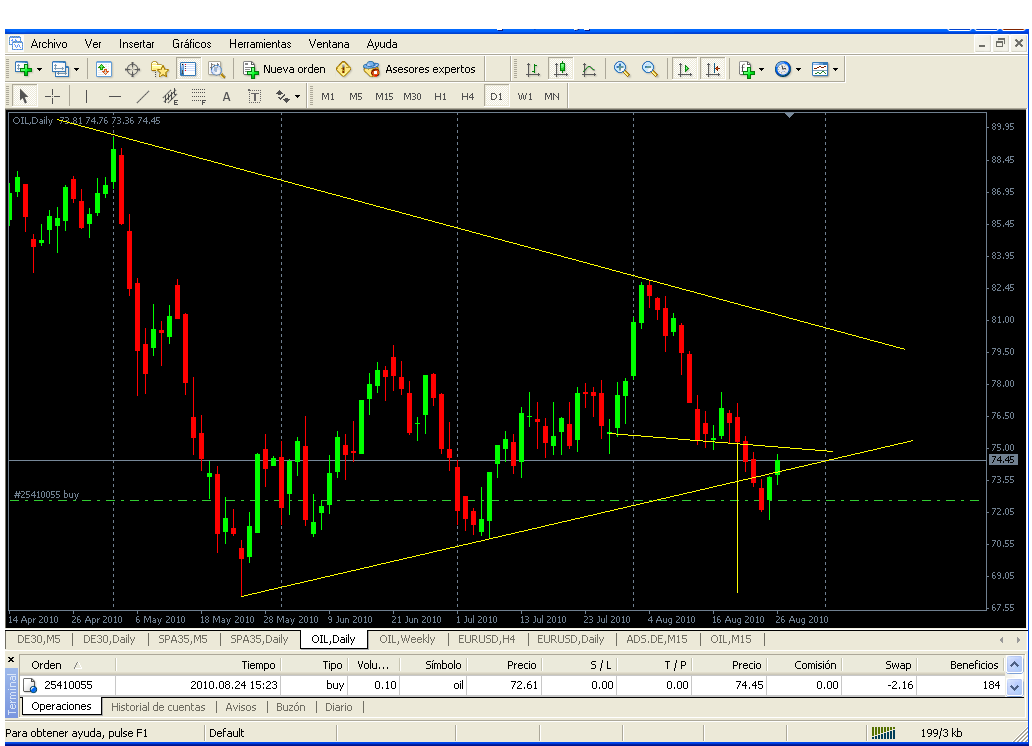Sort orders by Orden column header

coord(67,665)
